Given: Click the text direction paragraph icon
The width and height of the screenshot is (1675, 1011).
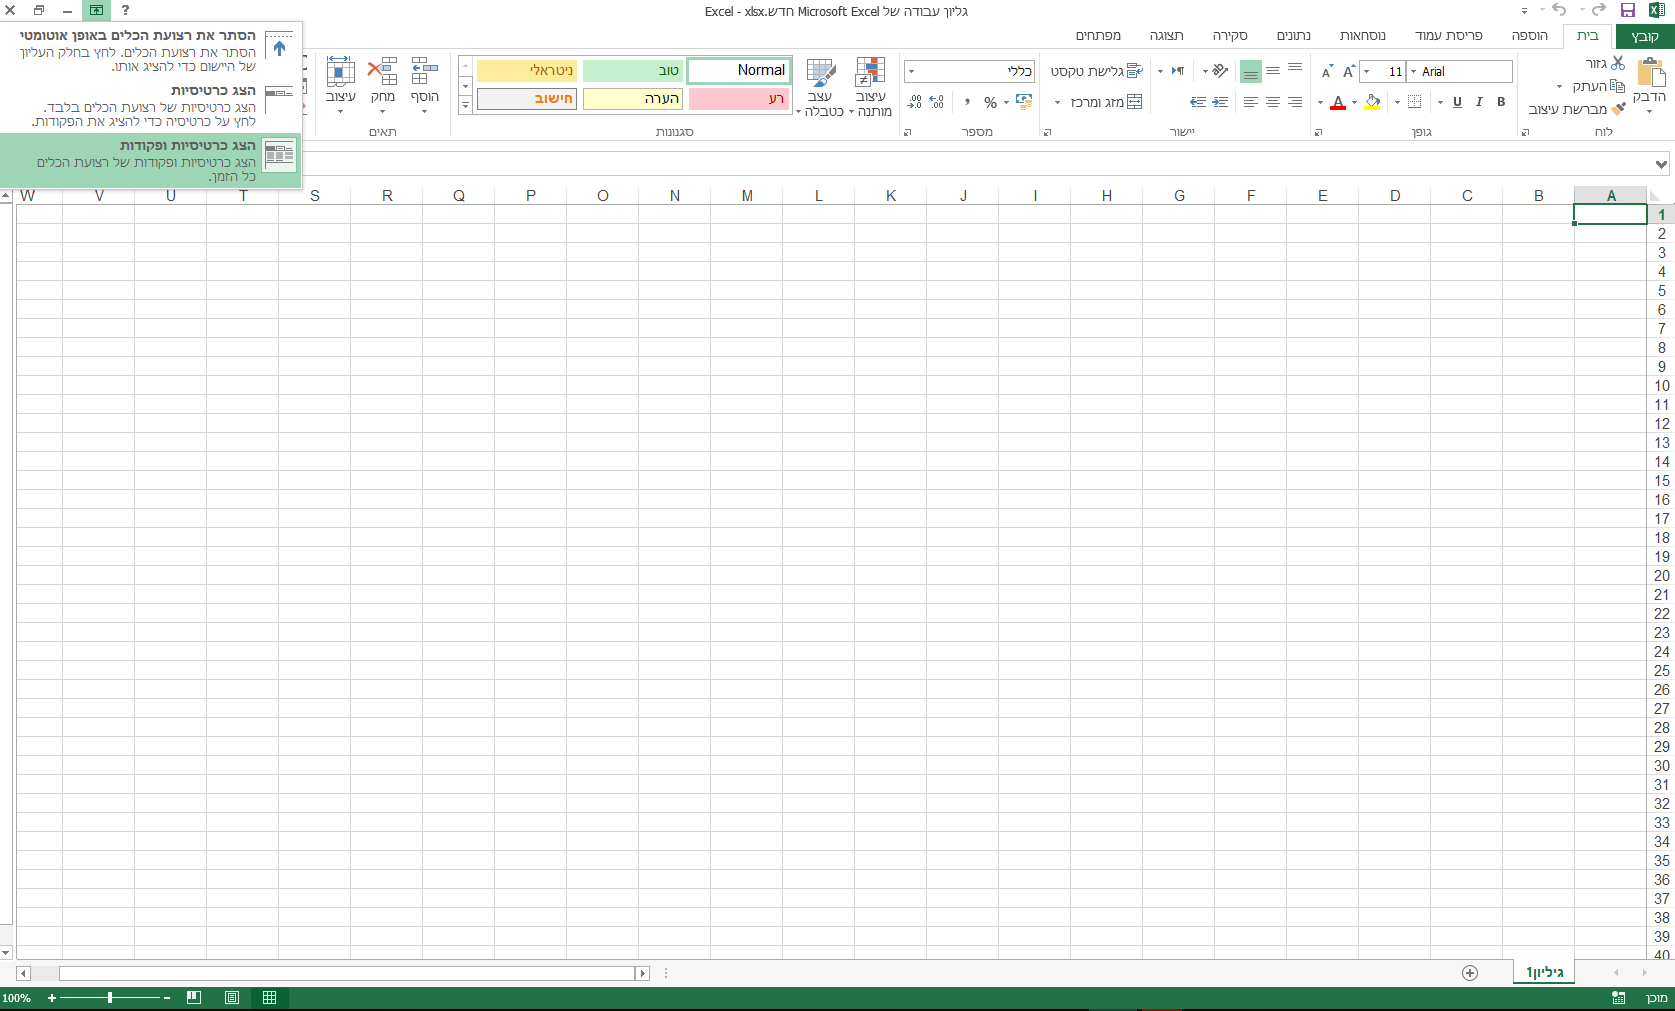Looking at the screenshot, I should [x=1178, y=71].
